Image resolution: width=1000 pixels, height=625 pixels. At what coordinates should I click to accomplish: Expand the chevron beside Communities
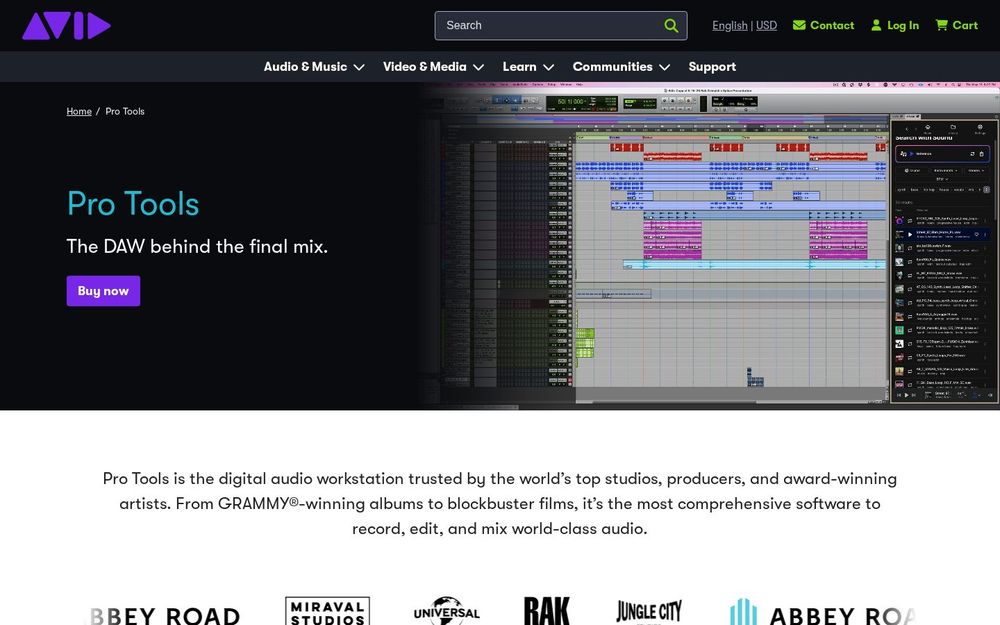coord(665,68)
